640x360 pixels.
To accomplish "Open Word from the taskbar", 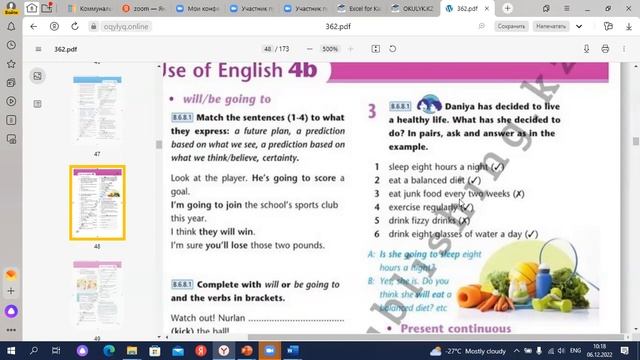I will pyautogui.click(x=293, y=351).
